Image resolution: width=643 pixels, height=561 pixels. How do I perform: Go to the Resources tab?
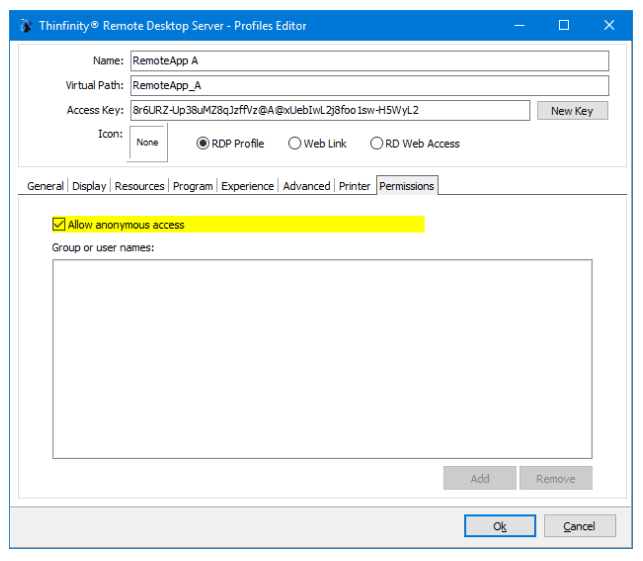click(139, 186)
